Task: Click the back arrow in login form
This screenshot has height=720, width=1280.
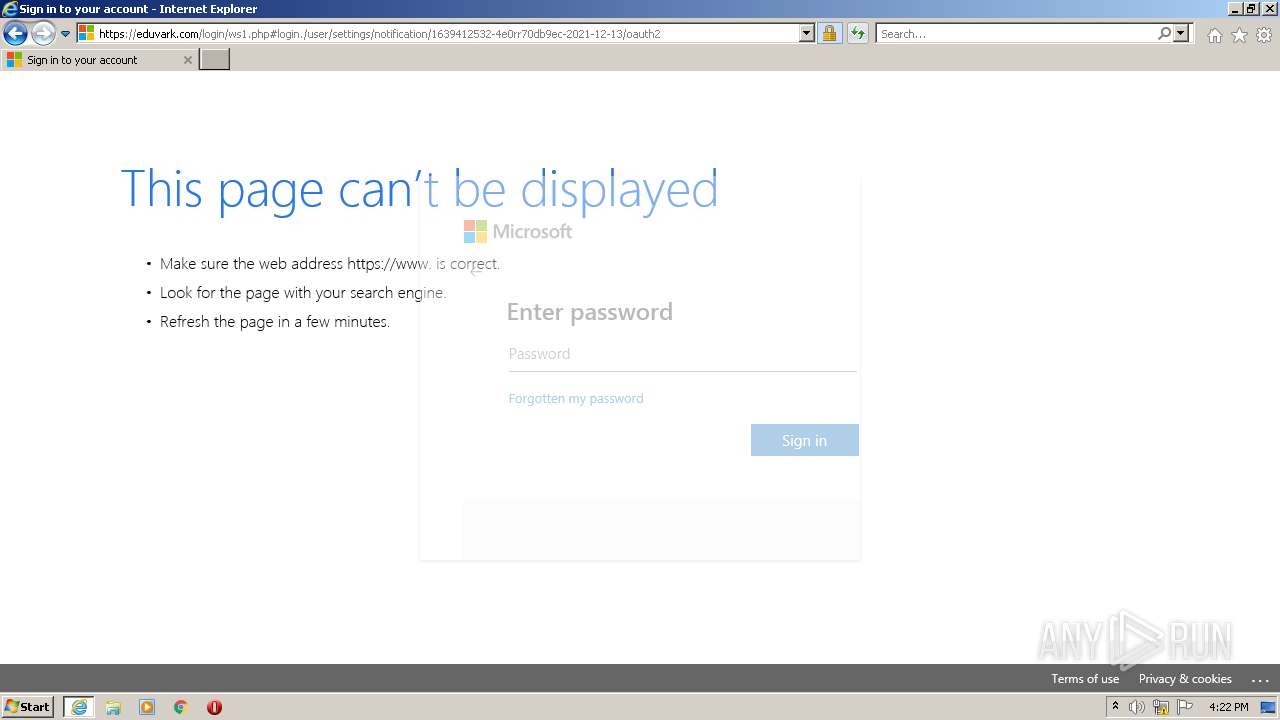Action: point(476,270)
